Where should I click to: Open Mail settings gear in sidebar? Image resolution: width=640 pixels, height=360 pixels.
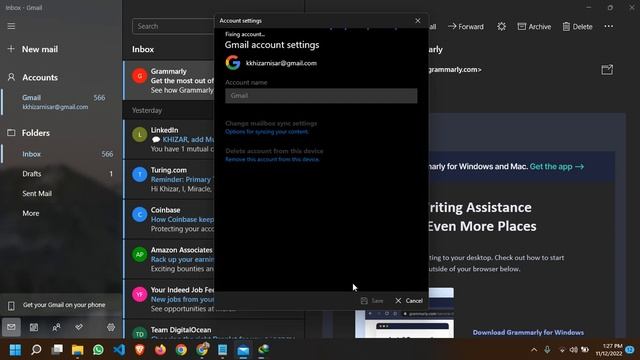point(111,327)
